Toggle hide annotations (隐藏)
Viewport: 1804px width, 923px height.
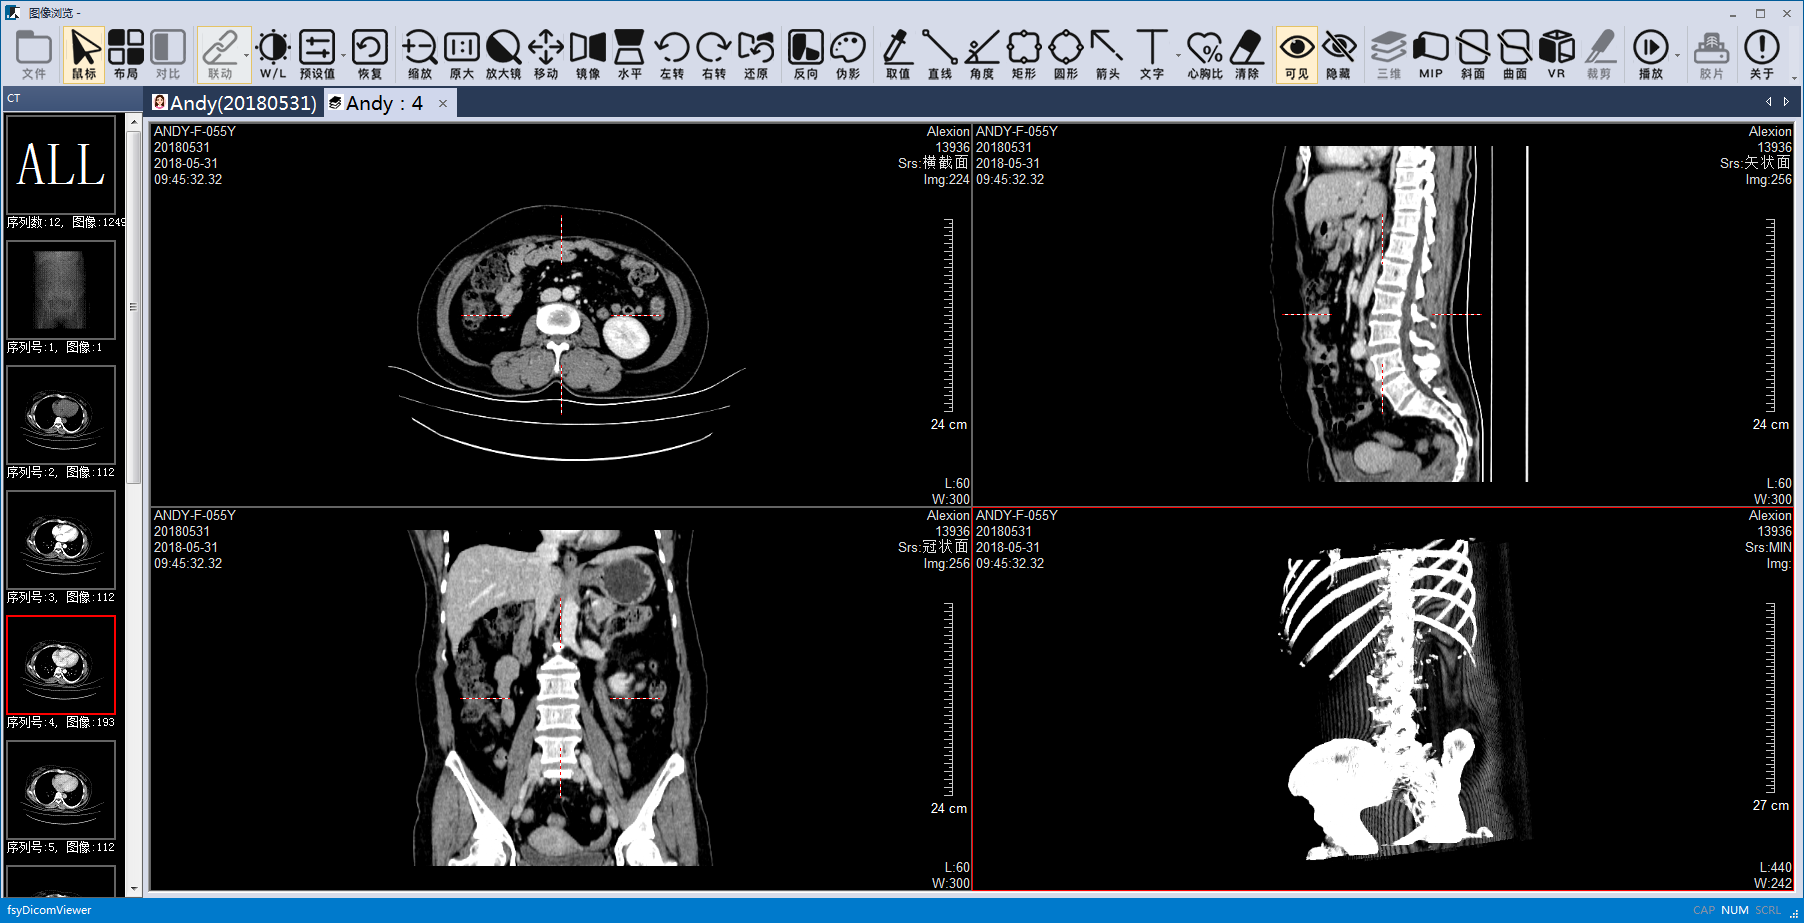[x=1338, y=55]
